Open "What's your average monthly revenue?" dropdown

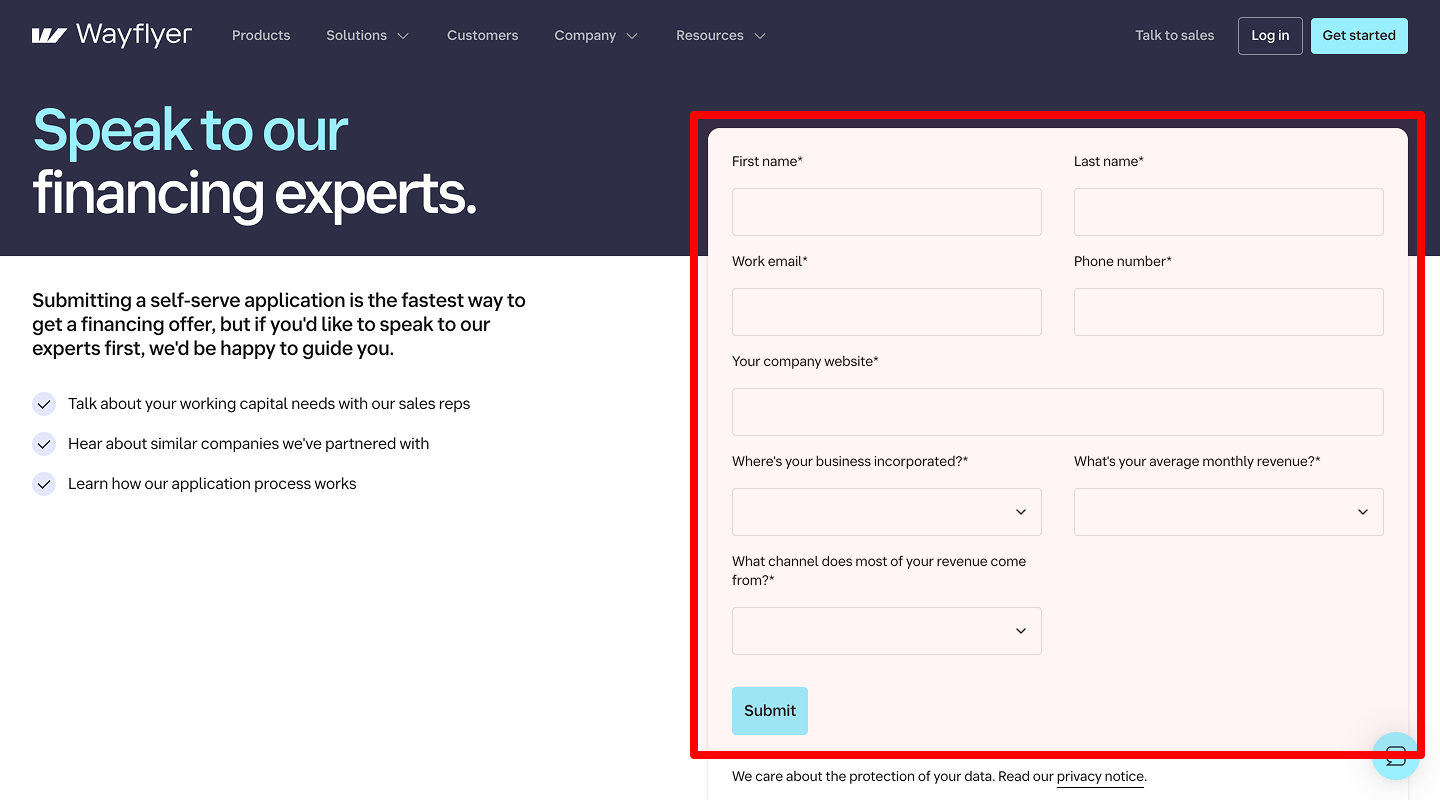pos(1228,511)
